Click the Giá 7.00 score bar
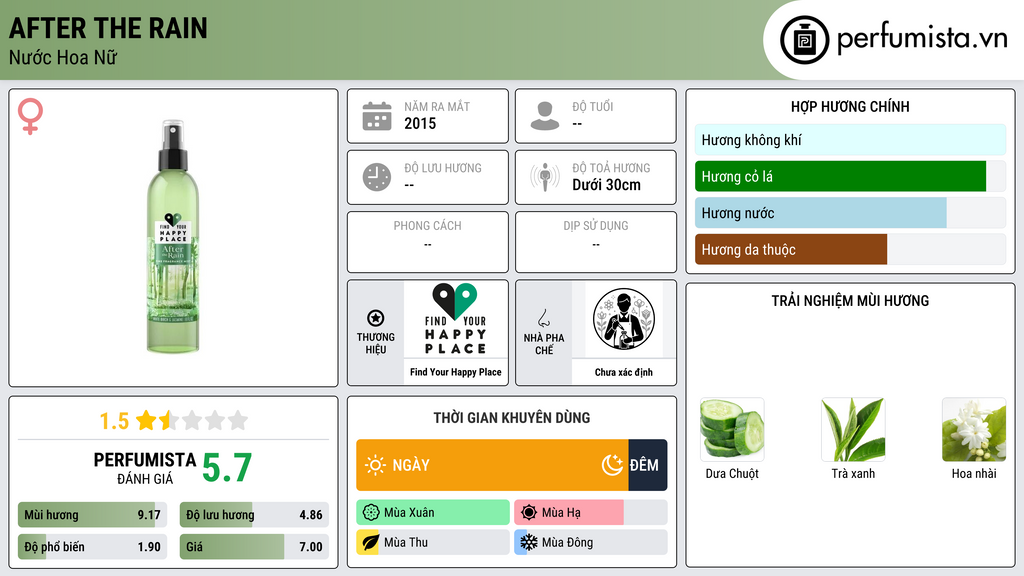This screenshot has height=576, width=1024. (254, 547)
